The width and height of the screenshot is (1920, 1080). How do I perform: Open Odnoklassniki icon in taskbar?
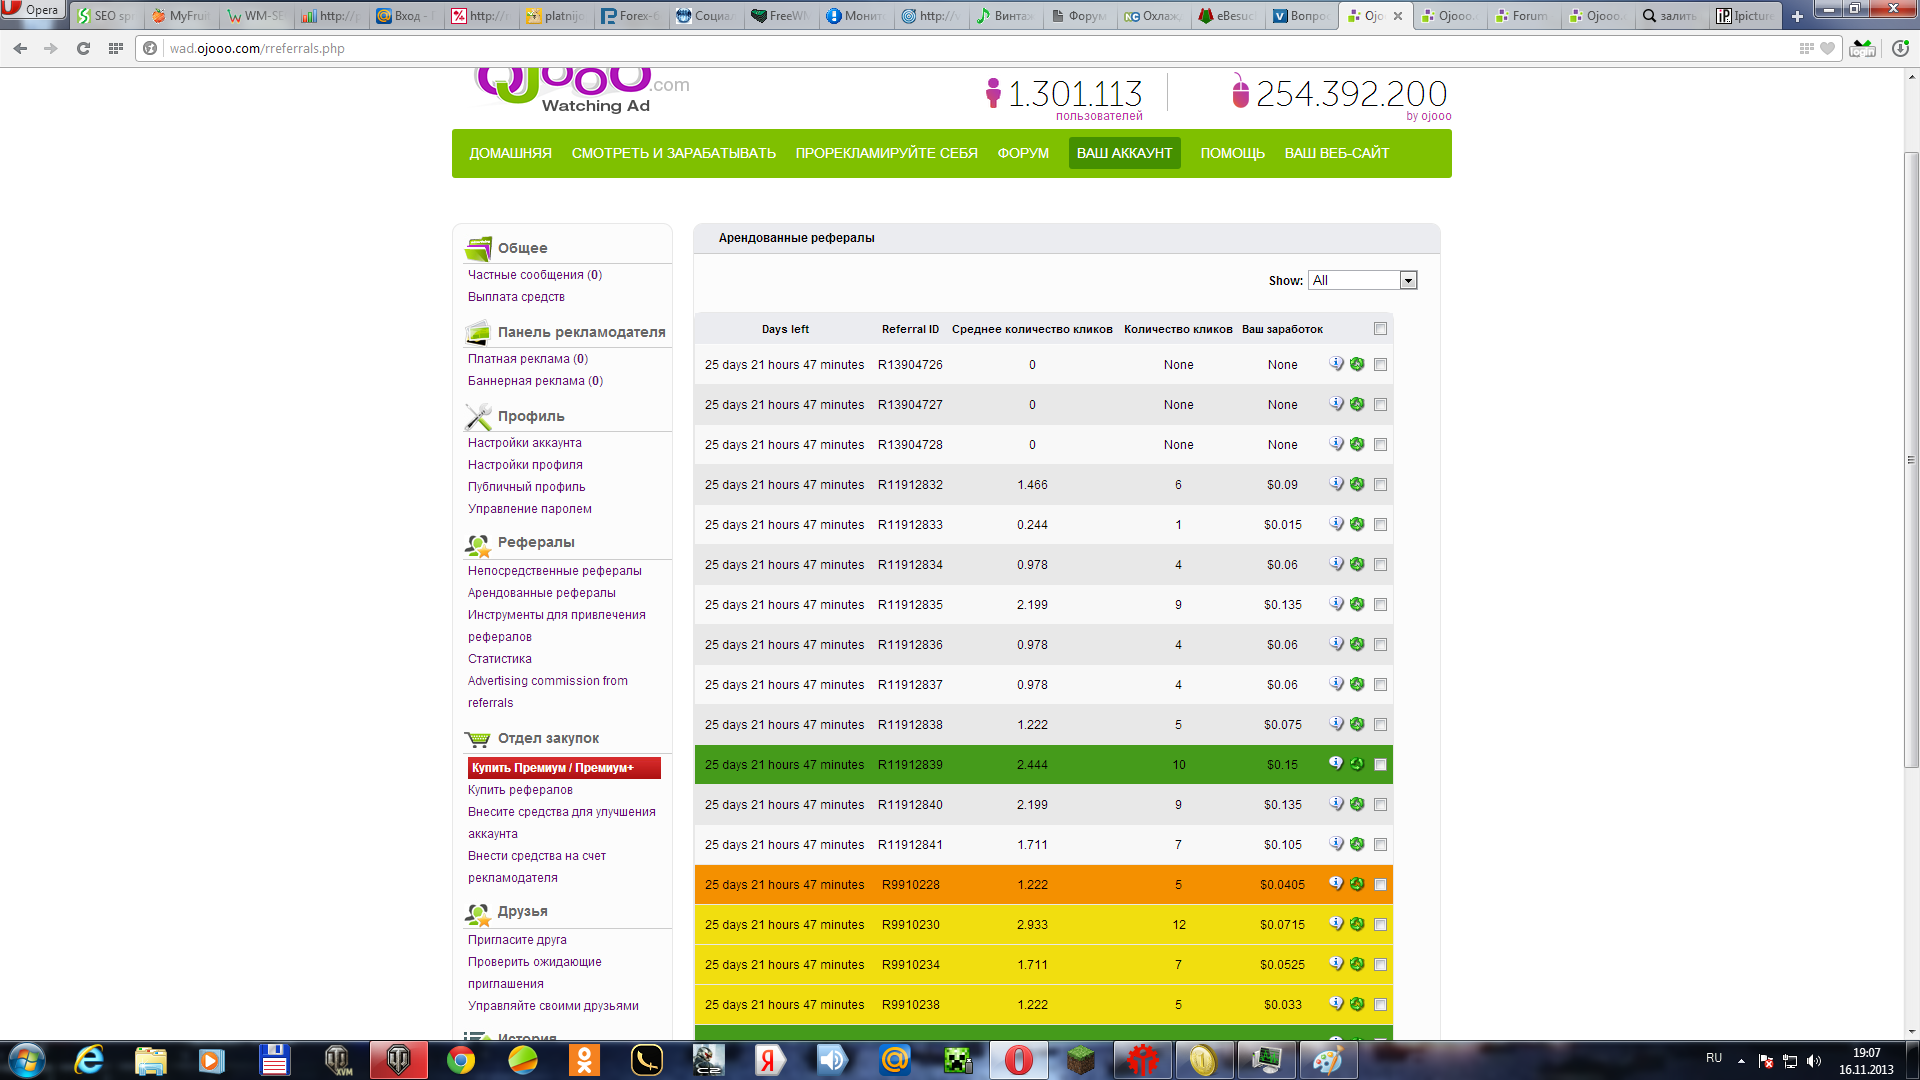pos(585,1060)
